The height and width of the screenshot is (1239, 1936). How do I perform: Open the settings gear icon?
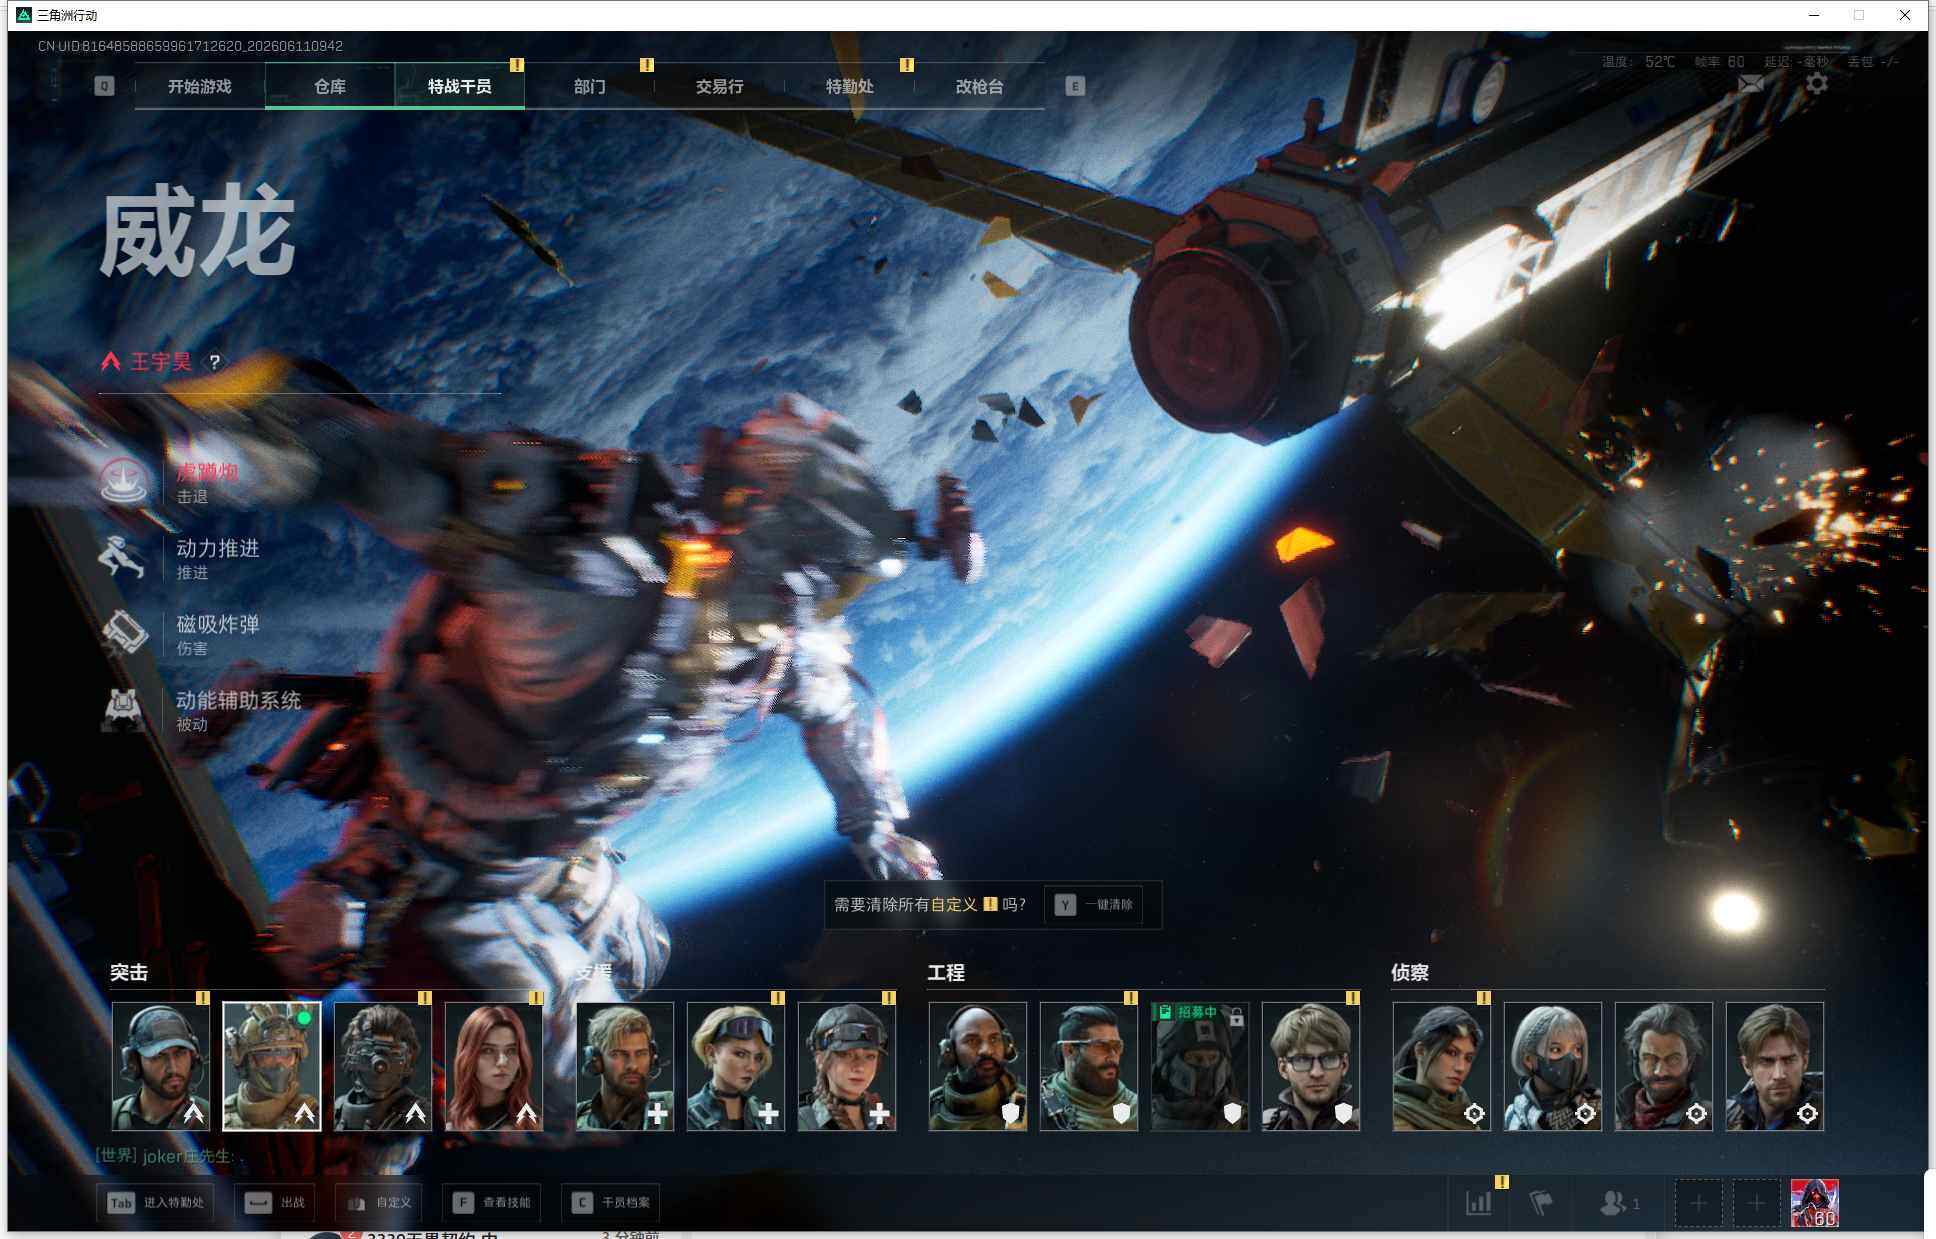pyautogui.click(x=1817, y=83)
